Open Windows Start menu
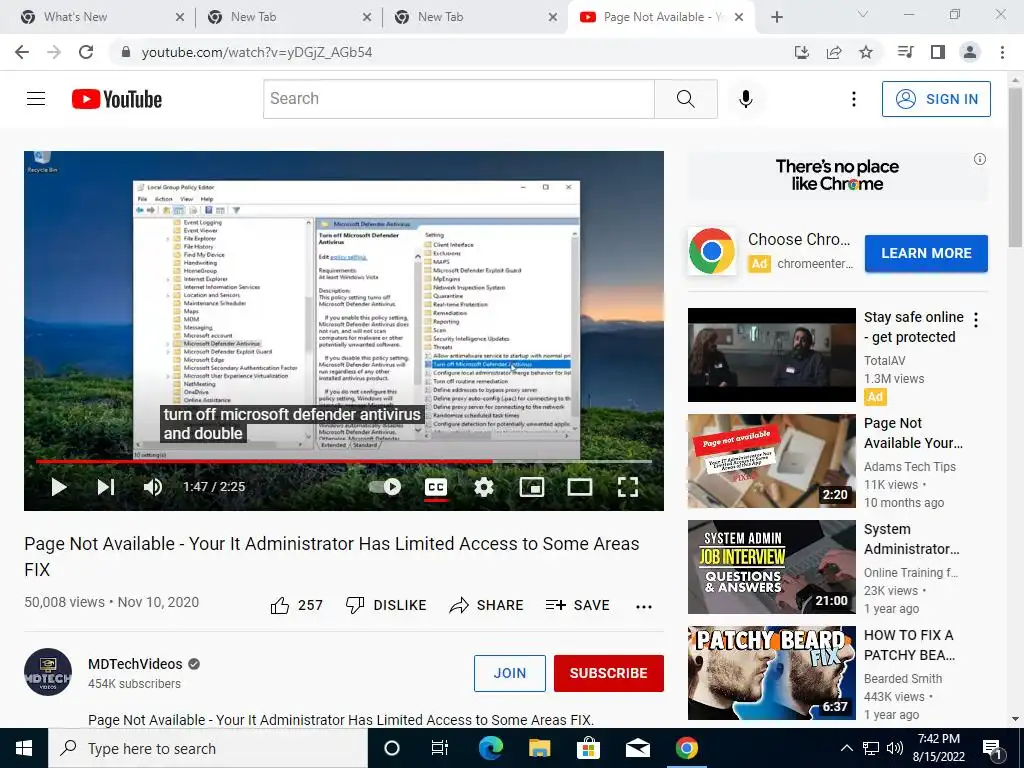This screenshot has height=768, width=1024. tap(24, 748)
